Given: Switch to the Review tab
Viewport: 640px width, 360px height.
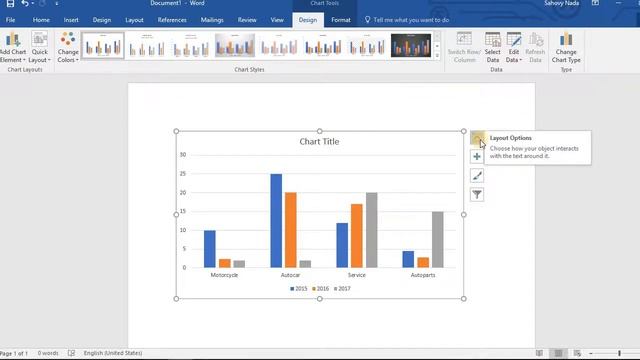Looking at the screenshot, I should pyautogui.click(x=247, y=20).
